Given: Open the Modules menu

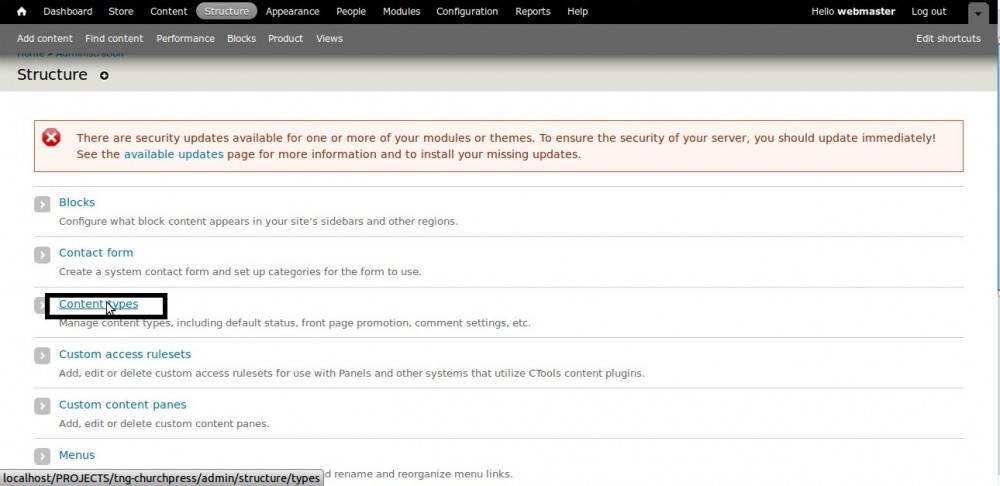Looking at the screenshot, I should tap(401, 12).
